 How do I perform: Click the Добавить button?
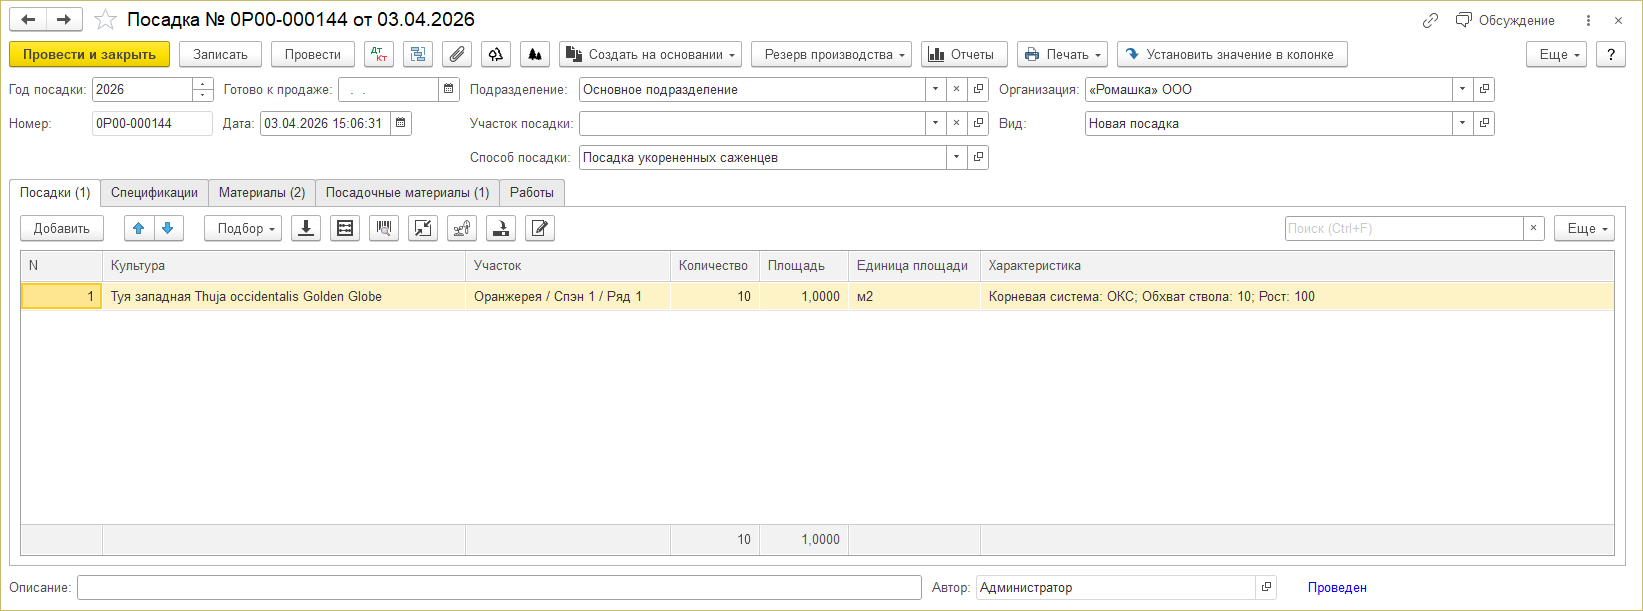tap(62, 228)
